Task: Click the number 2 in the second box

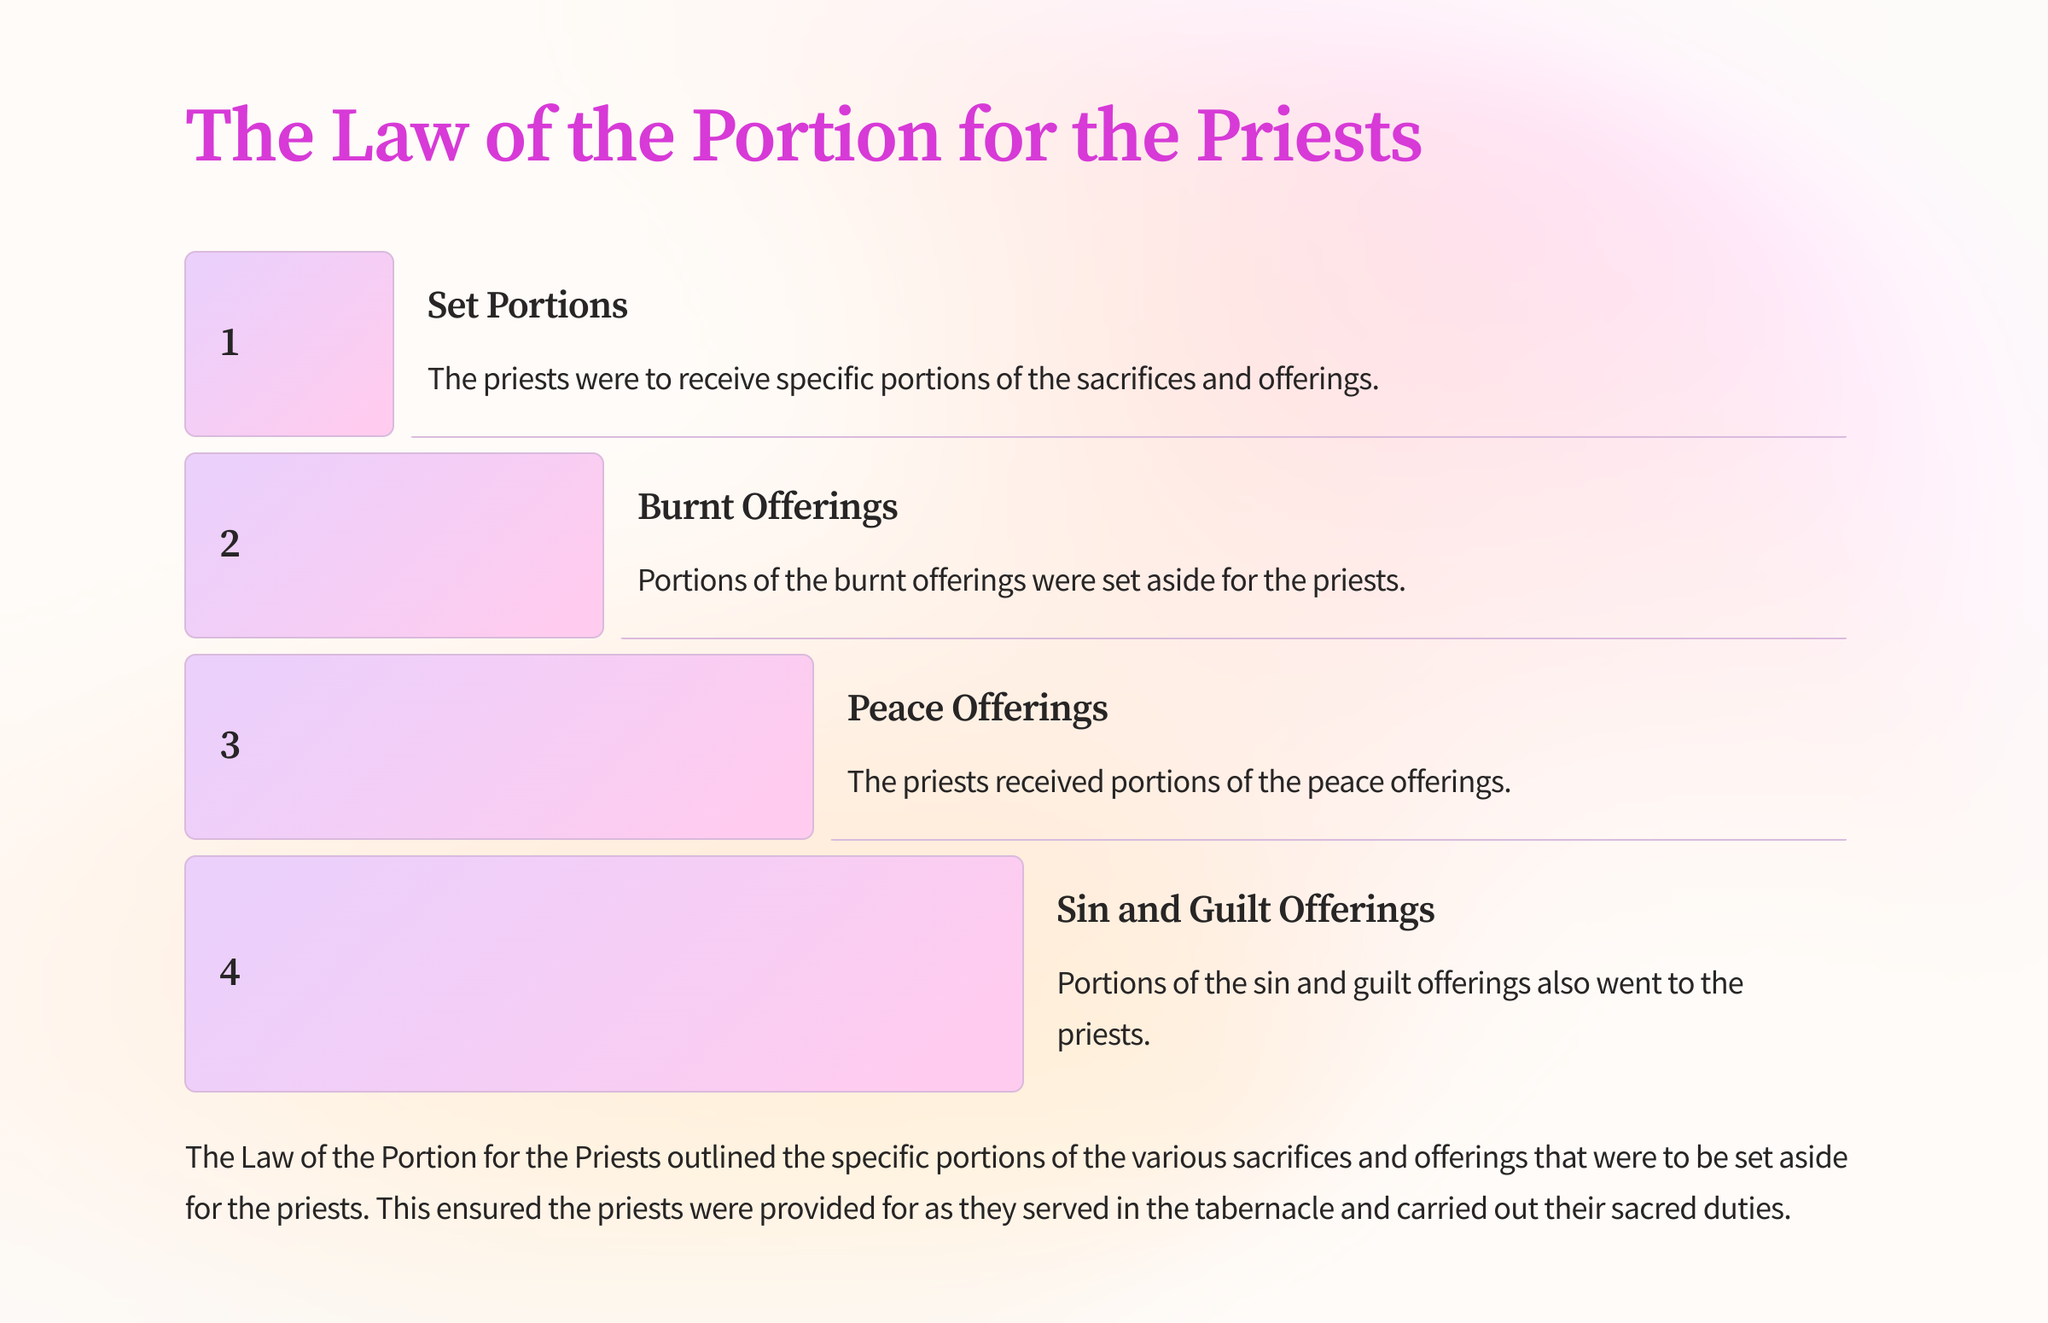Action: [x=230, y=545]
